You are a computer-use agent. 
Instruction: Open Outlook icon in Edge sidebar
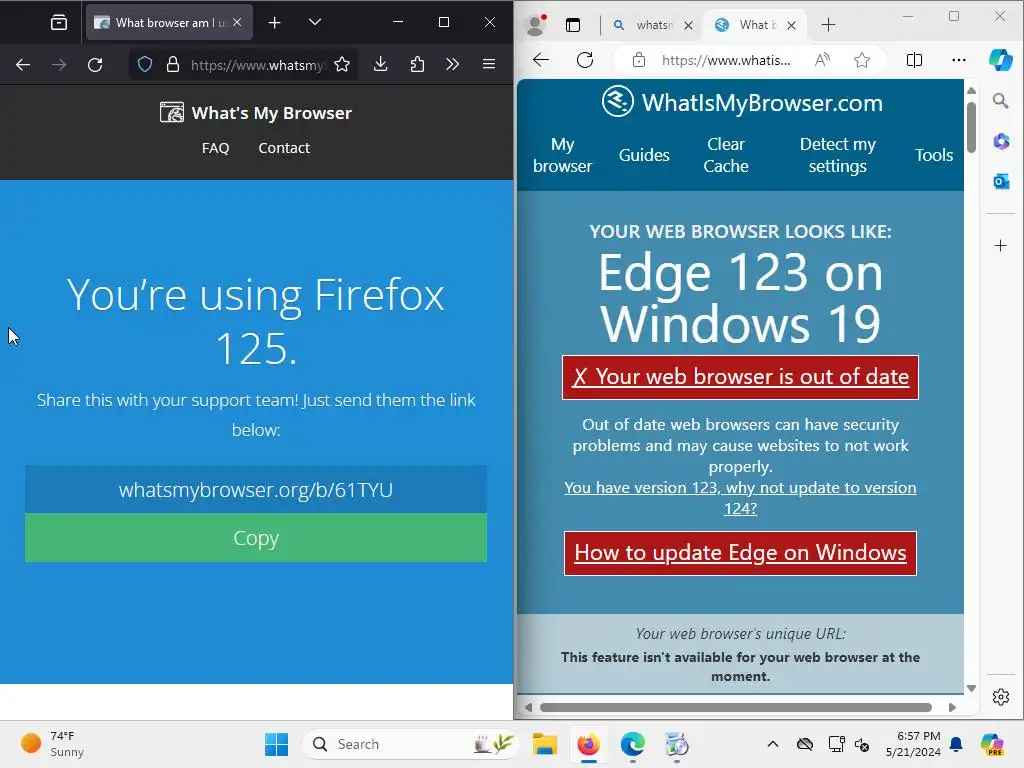tap(1000, 182)
